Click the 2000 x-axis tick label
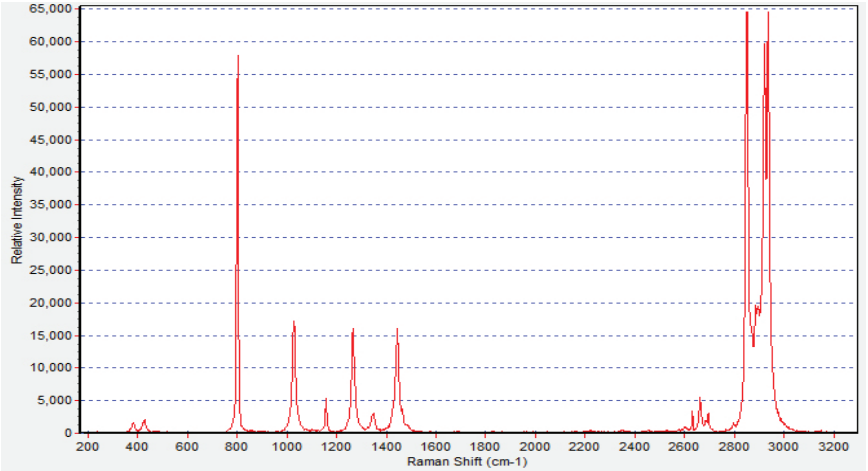This screenshot has height=471, width=868. pyautogui.click(x=535, y=447)
